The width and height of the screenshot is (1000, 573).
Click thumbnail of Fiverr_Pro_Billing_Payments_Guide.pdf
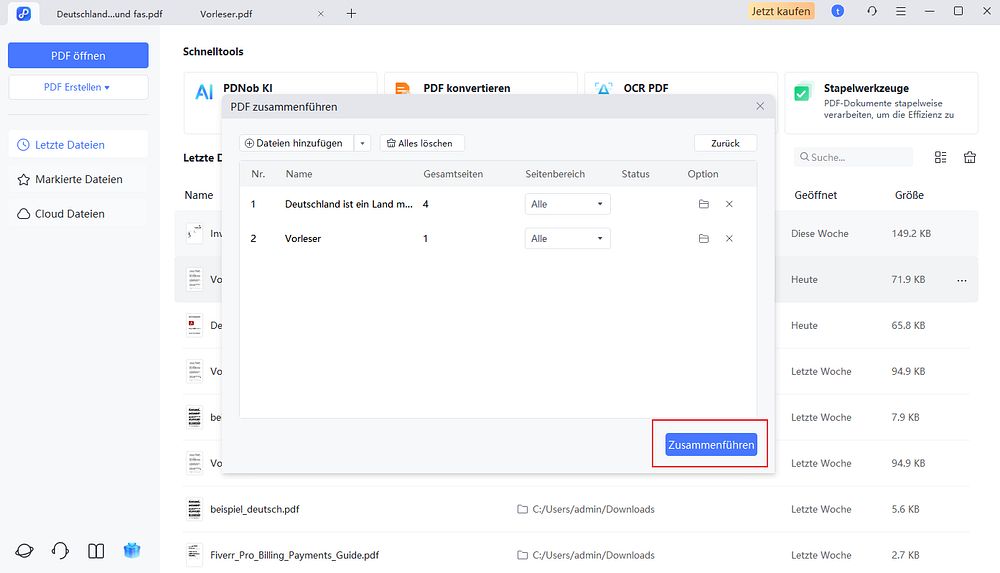194,554
